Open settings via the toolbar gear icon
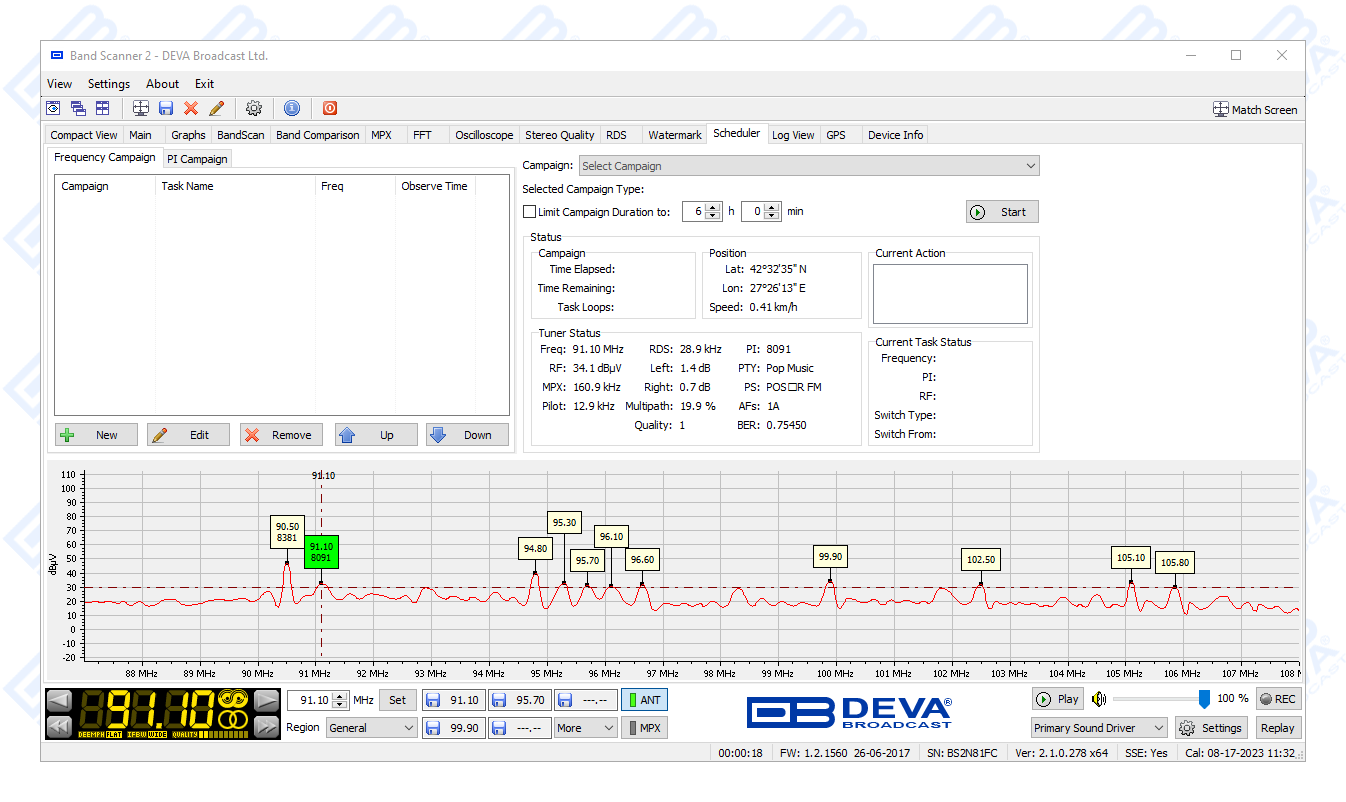Screen dimensions: 1346x802 click(x=254, y=108)
